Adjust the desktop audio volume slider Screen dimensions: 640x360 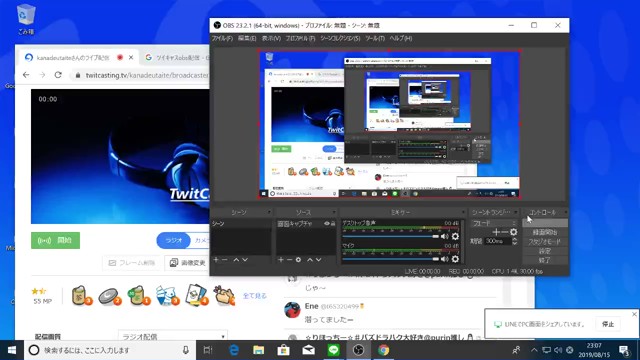(391, 236)
